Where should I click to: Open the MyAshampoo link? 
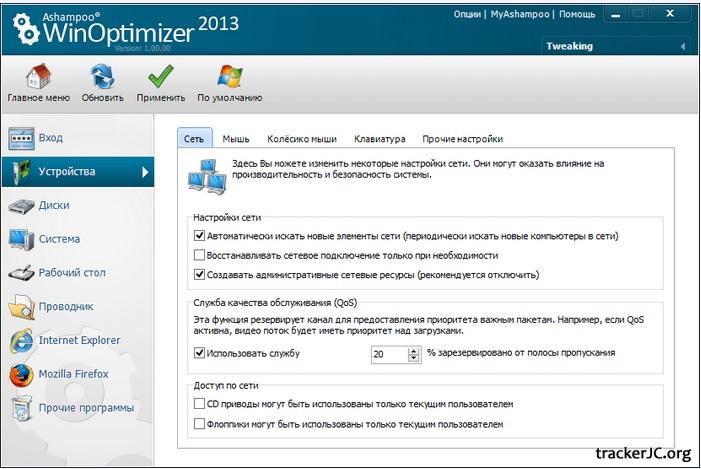click(520, 14)
